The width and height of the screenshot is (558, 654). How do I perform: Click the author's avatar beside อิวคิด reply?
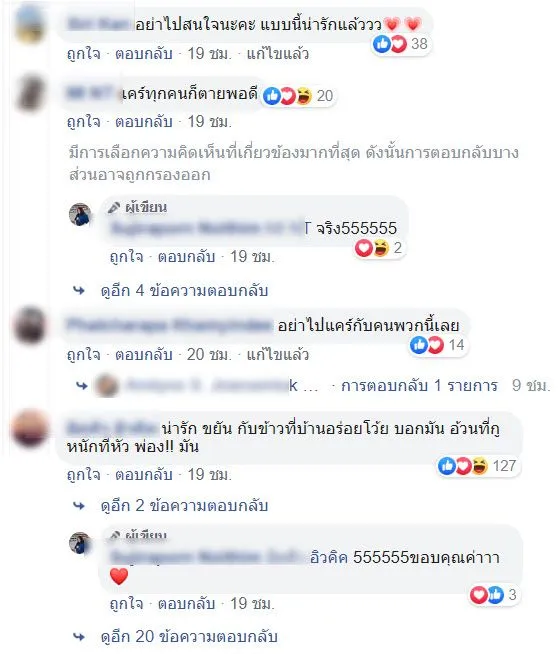80,543
